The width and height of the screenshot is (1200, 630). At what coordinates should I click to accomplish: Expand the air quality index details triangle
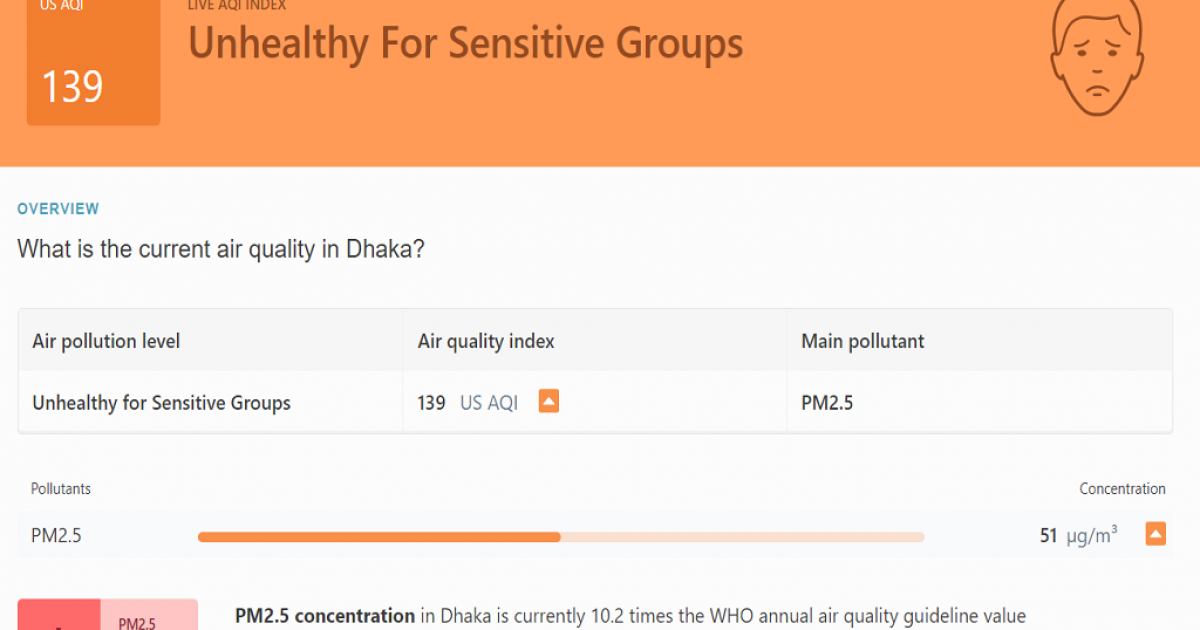[548, 400]
